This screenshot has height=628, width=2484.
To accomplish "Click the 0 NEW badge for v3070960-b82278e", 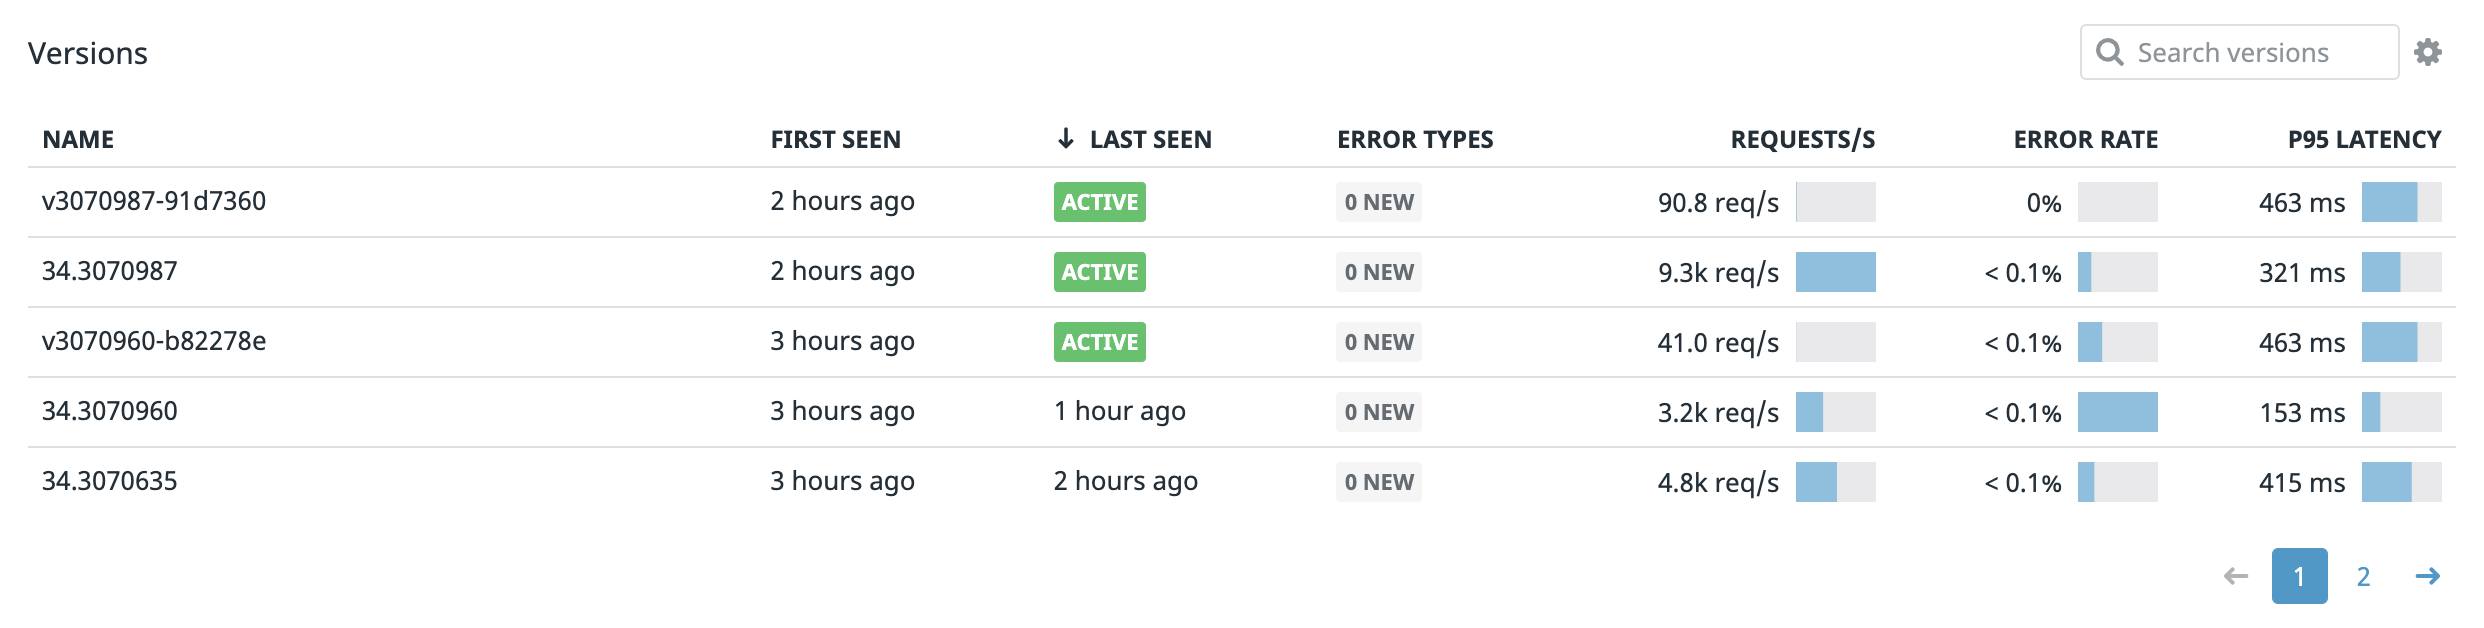I will click(x=1378, y=342).
